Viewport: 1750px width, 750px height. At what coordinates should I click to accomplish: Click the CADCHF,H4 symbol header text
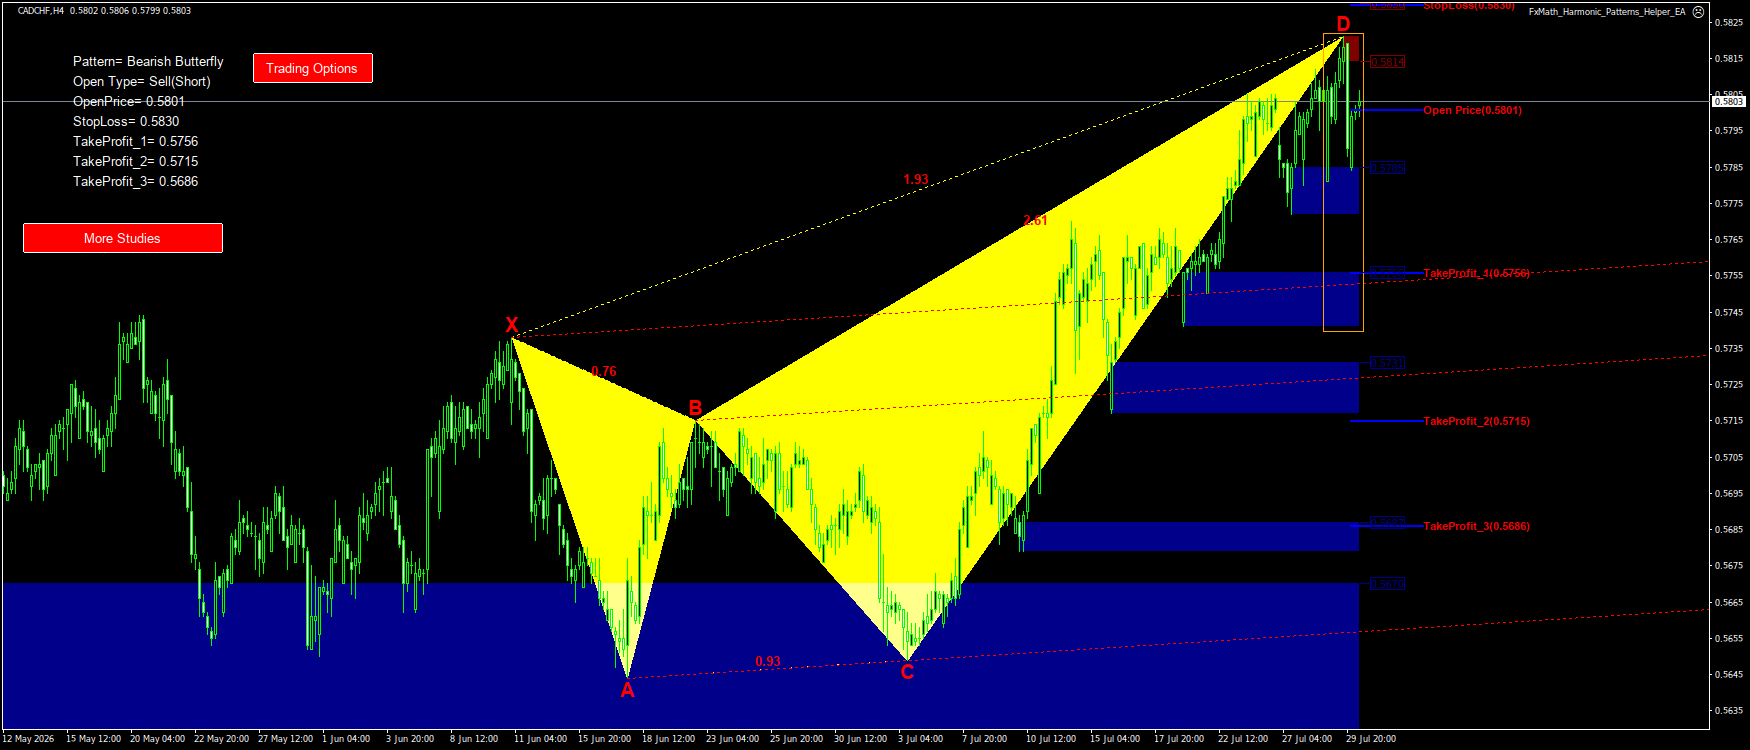(x=41, y=11)
